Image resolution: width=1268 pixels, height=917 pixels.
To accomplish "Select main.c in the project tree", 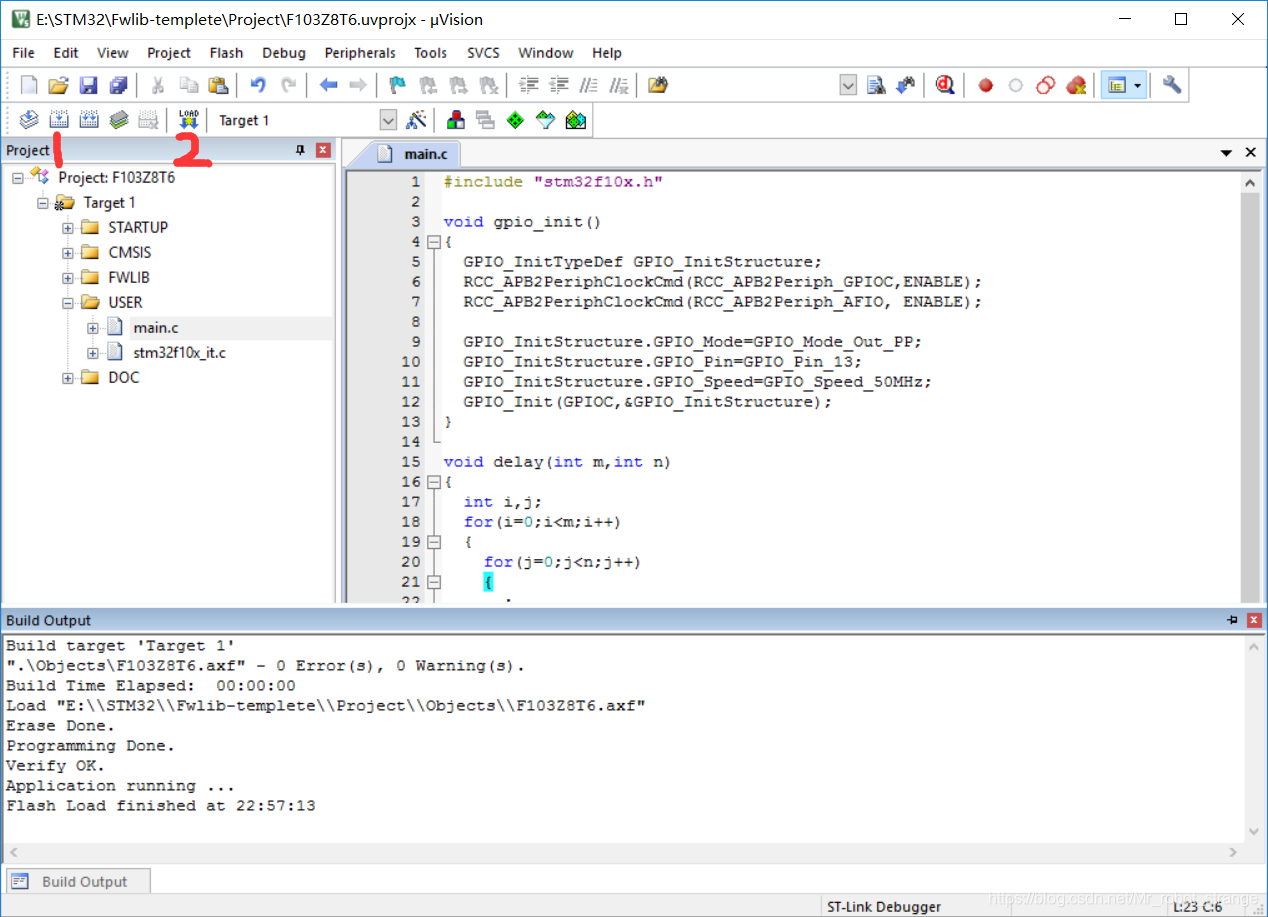I will (157, 327).
